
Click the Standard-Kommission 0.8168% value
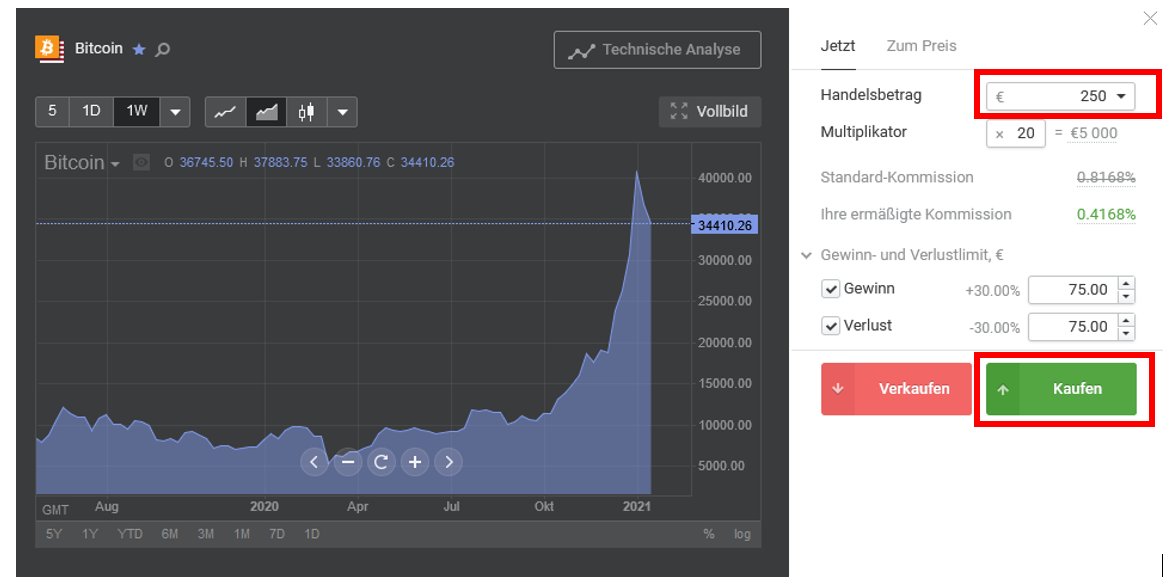coord(1106,178)
